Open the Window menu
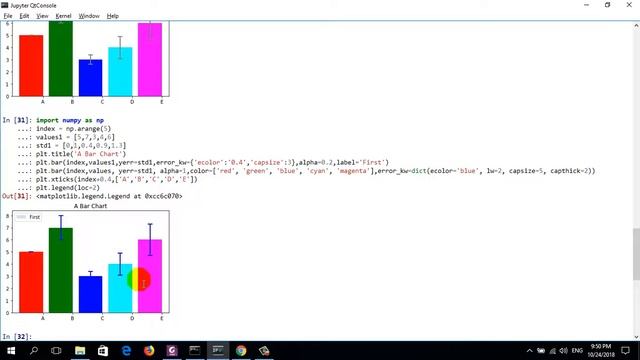 (89, 16)
